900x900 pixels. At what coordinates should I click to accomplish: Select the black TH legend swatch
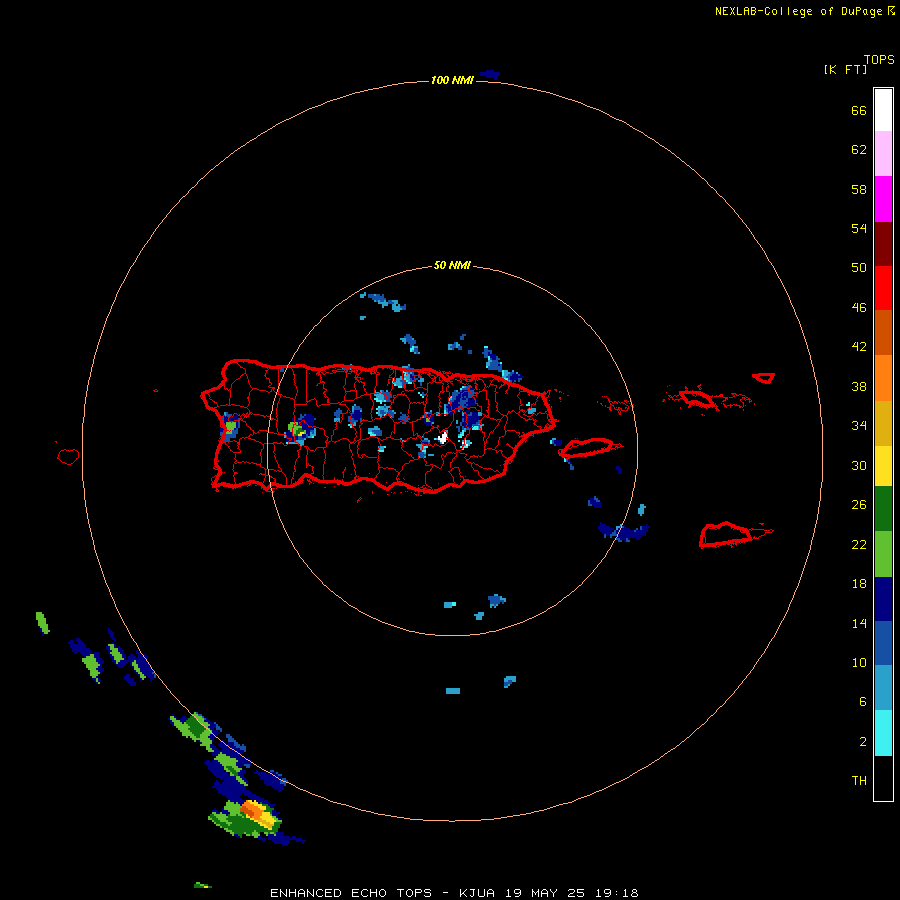(883, 778)
